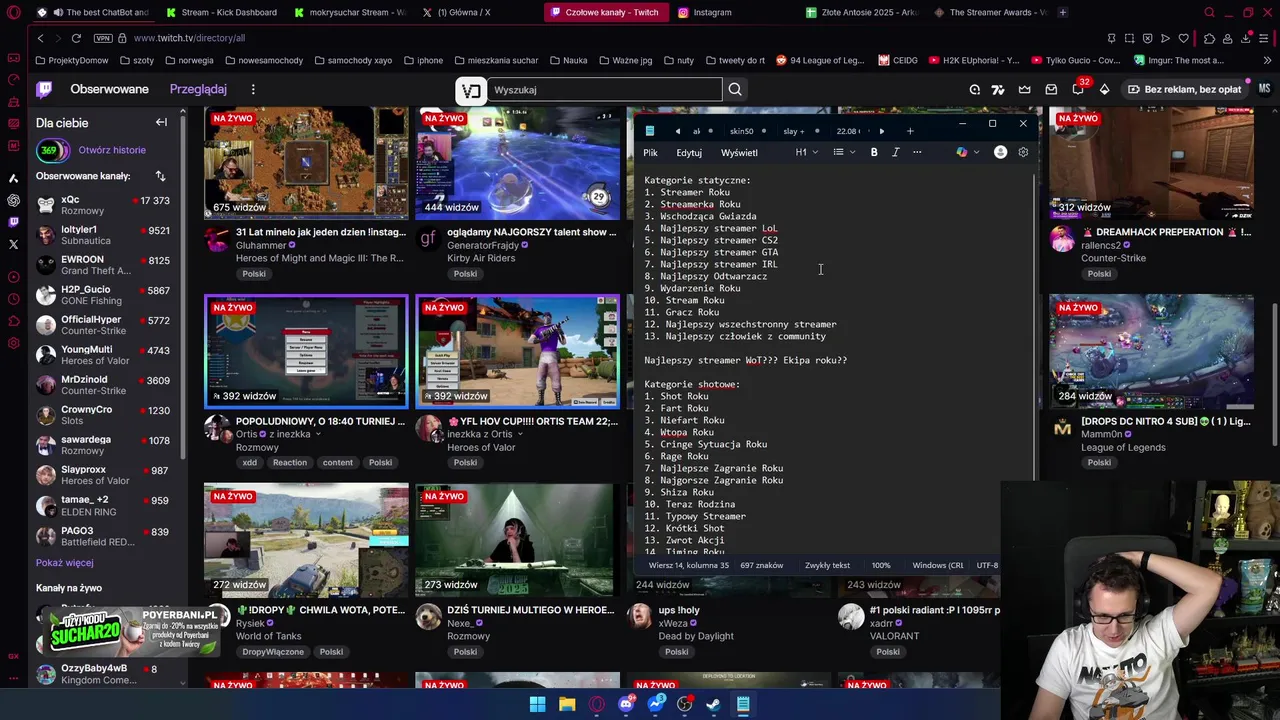Open the Twitch bits diamond icon

point(1104,89)
